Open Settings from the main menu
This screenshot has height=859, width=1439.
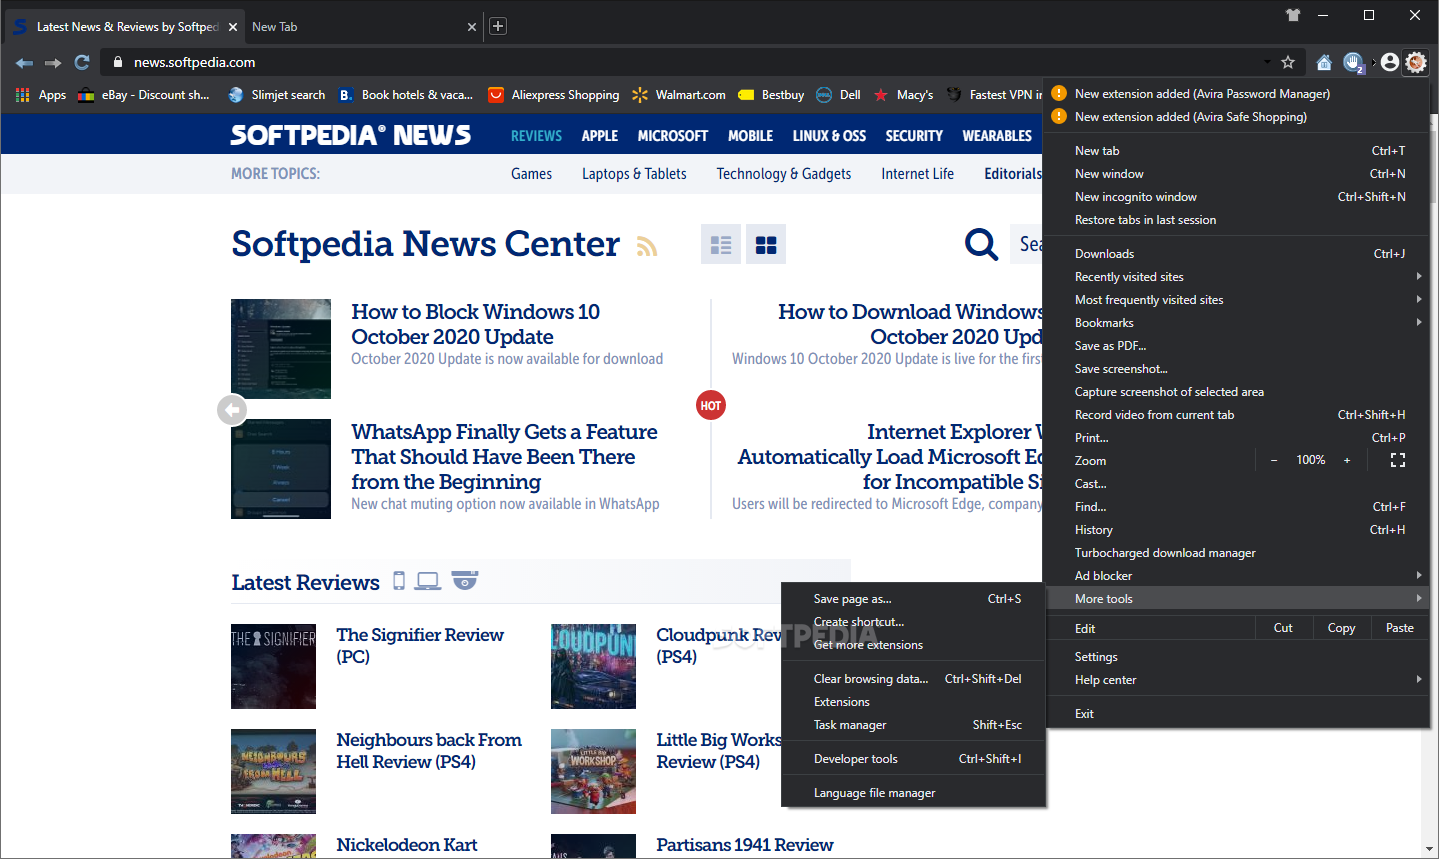[1236, 657]
